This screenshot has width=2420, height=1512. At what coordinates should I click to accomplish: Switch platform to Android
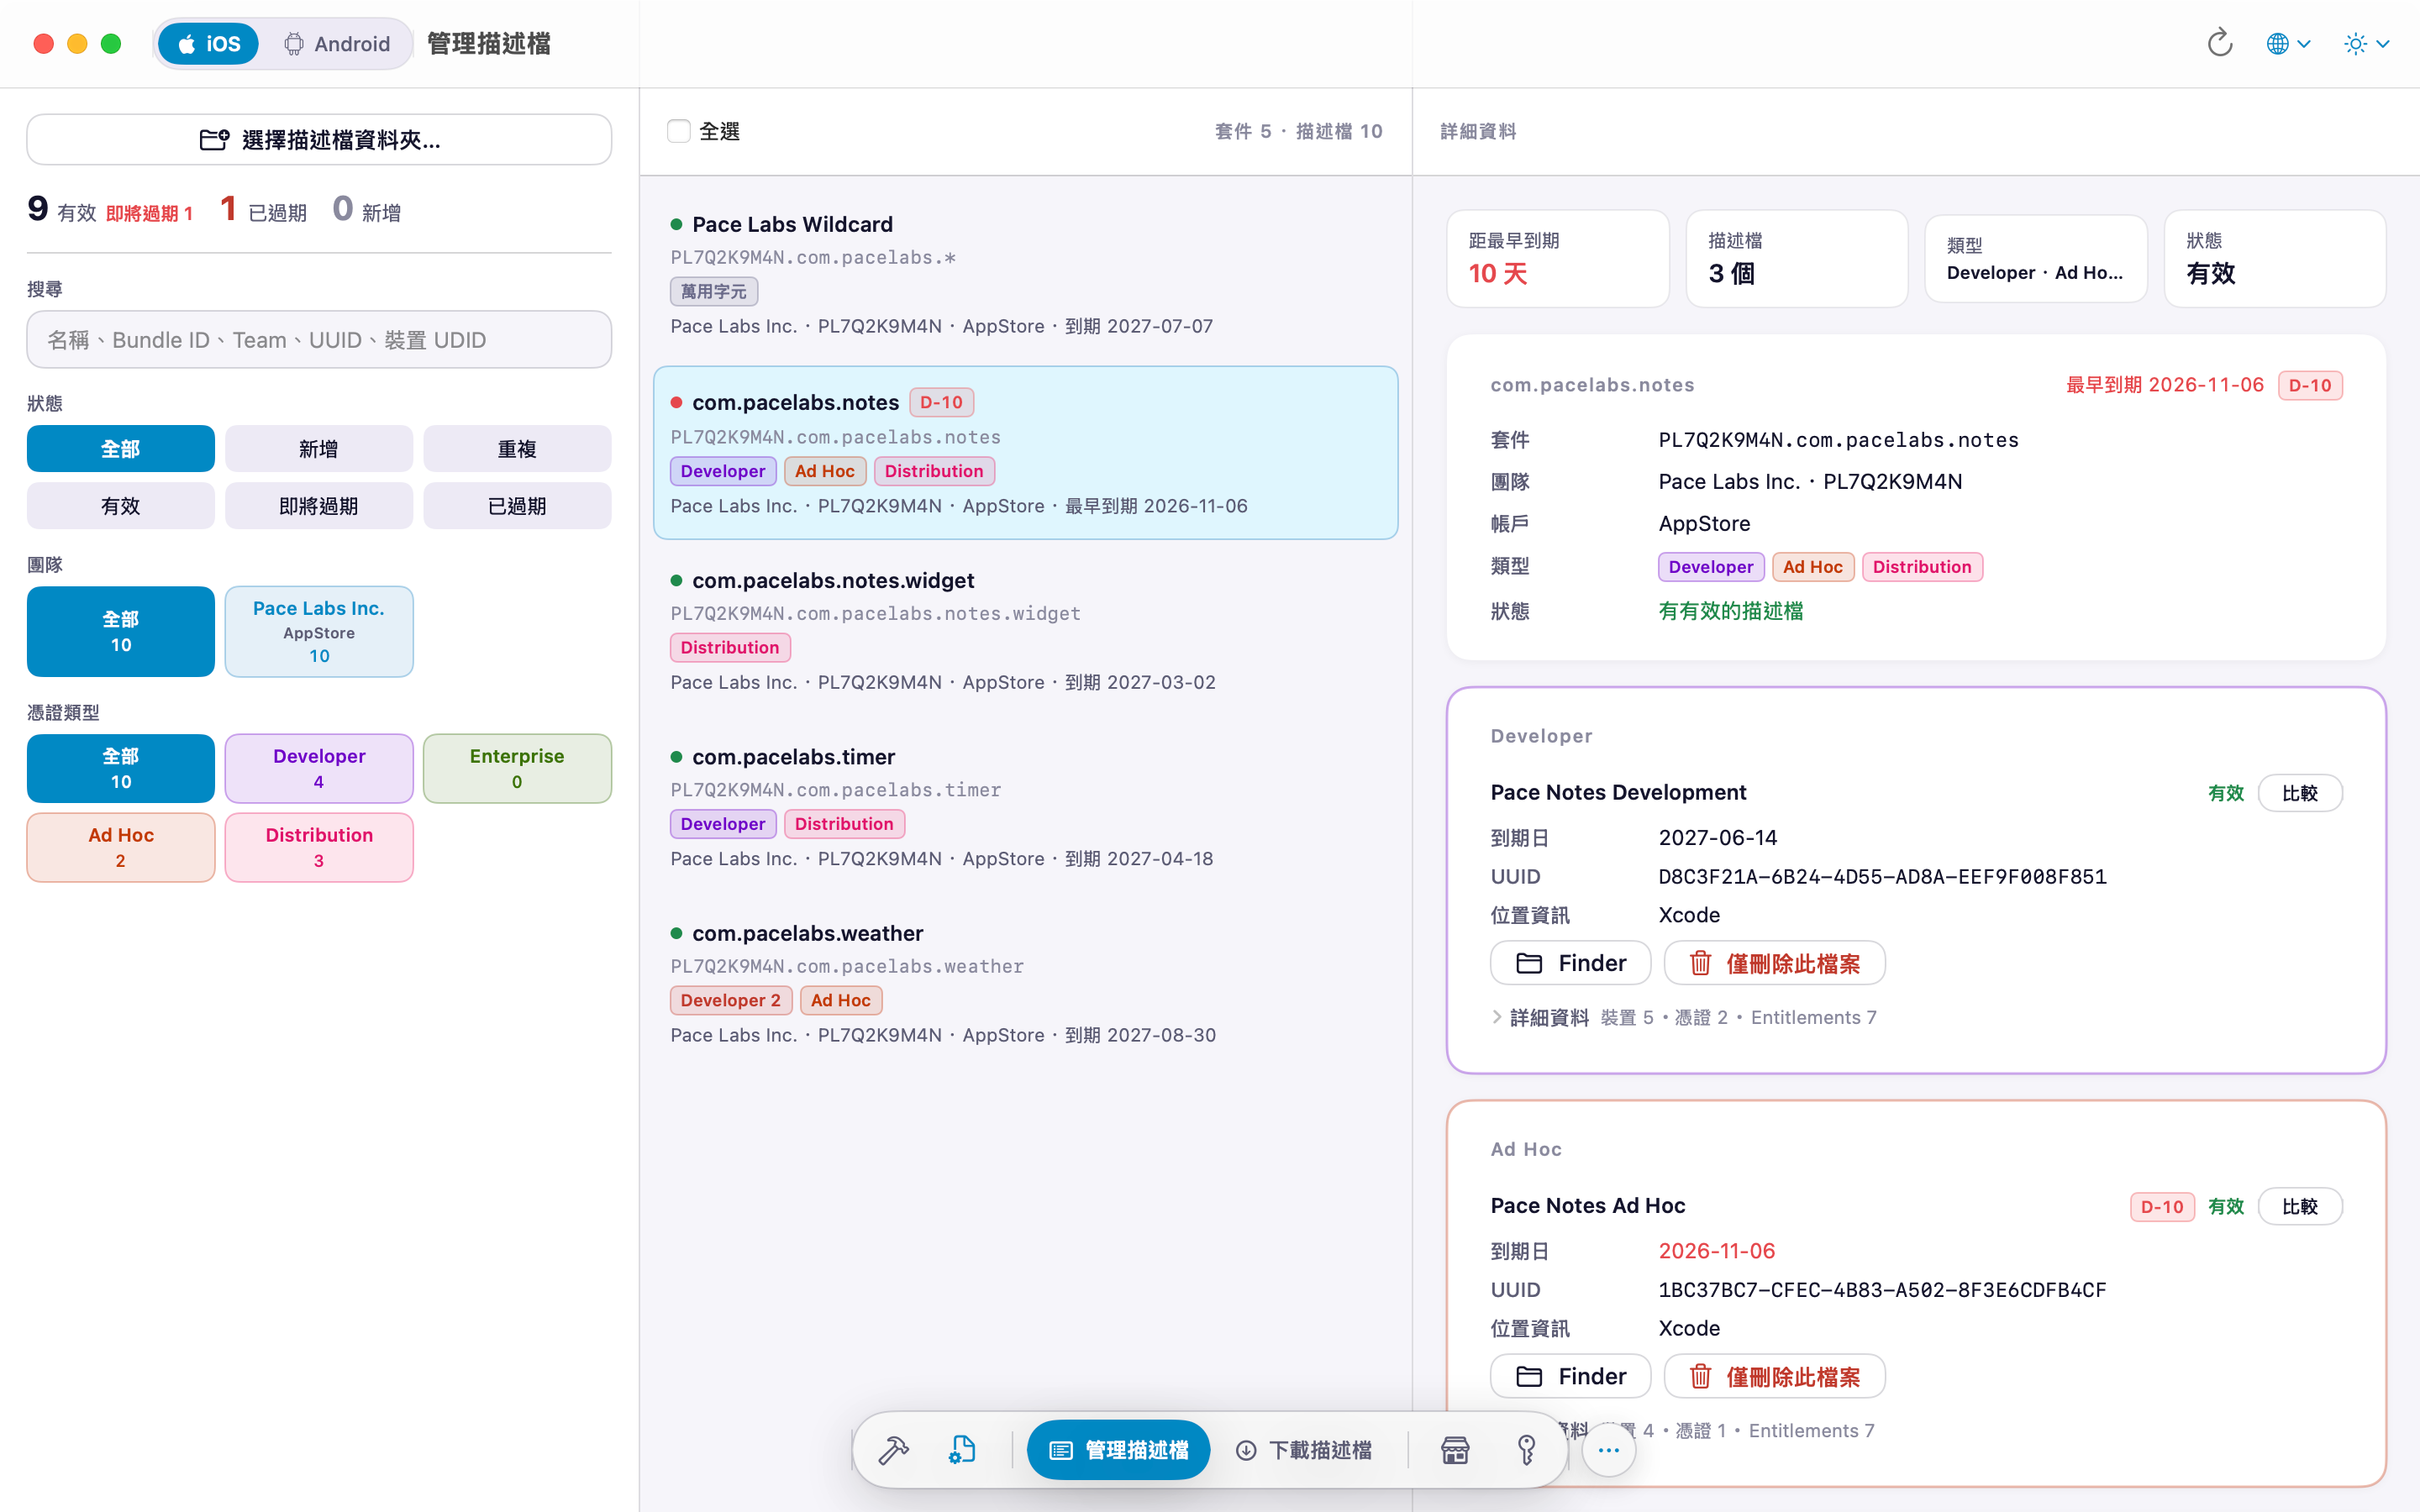(337, 44)
